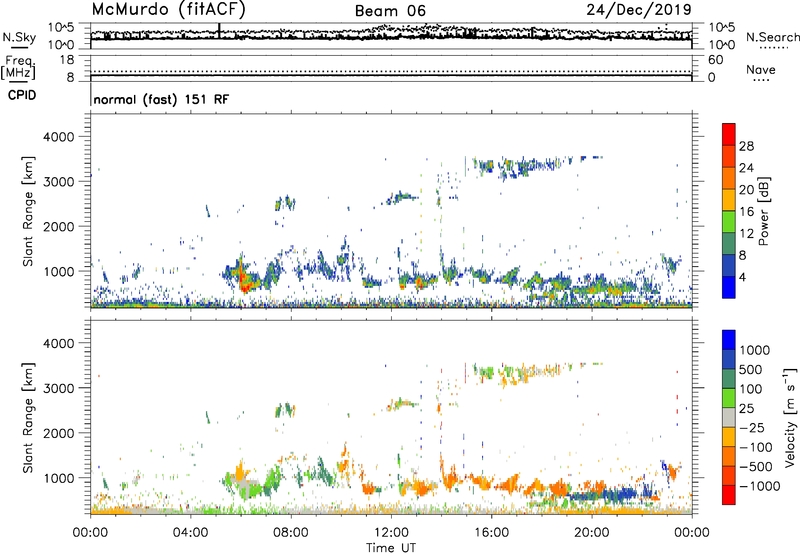The width and height of the screenshot is (800, 554).
Task: Click the "Nave" legend label
Action: coord(761,69)
